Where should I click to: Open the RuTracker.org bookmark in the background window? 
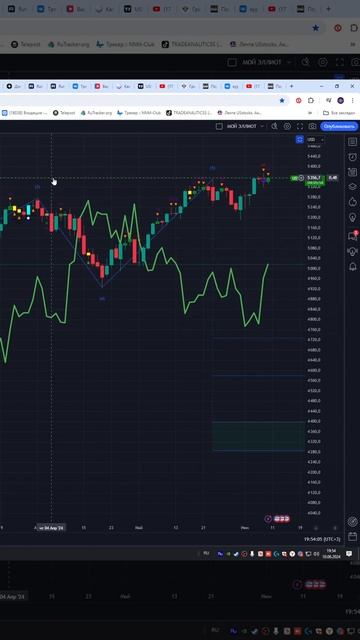pos(68,44)
